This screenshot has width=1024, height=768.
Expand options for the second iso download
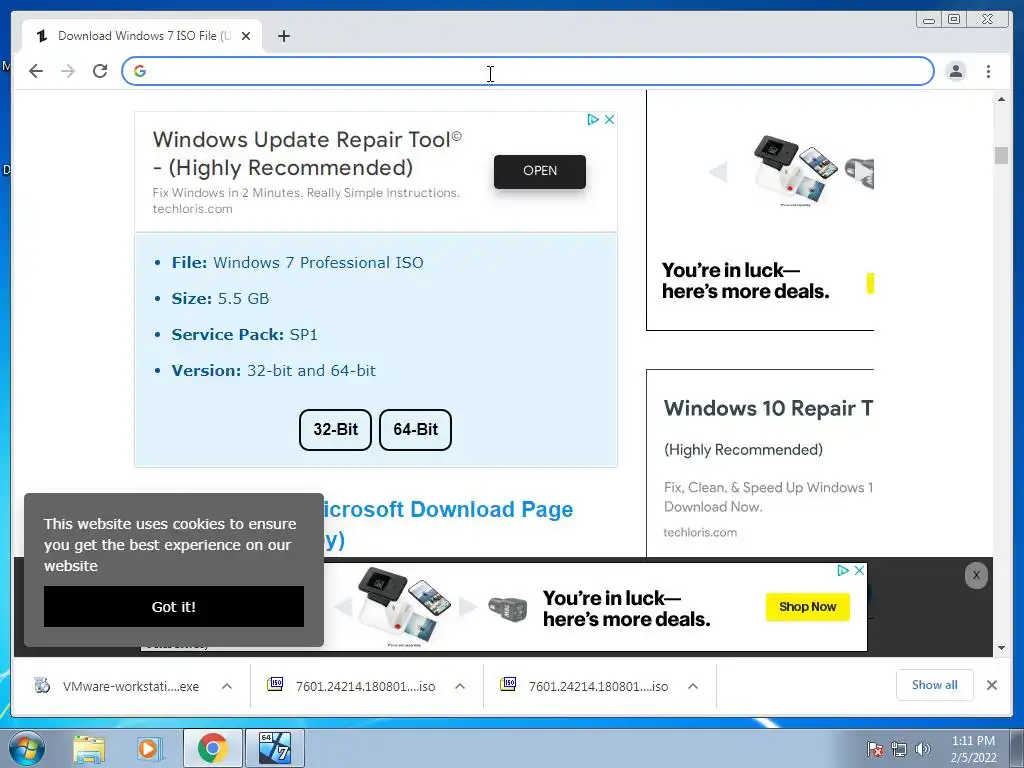point(693,686)
